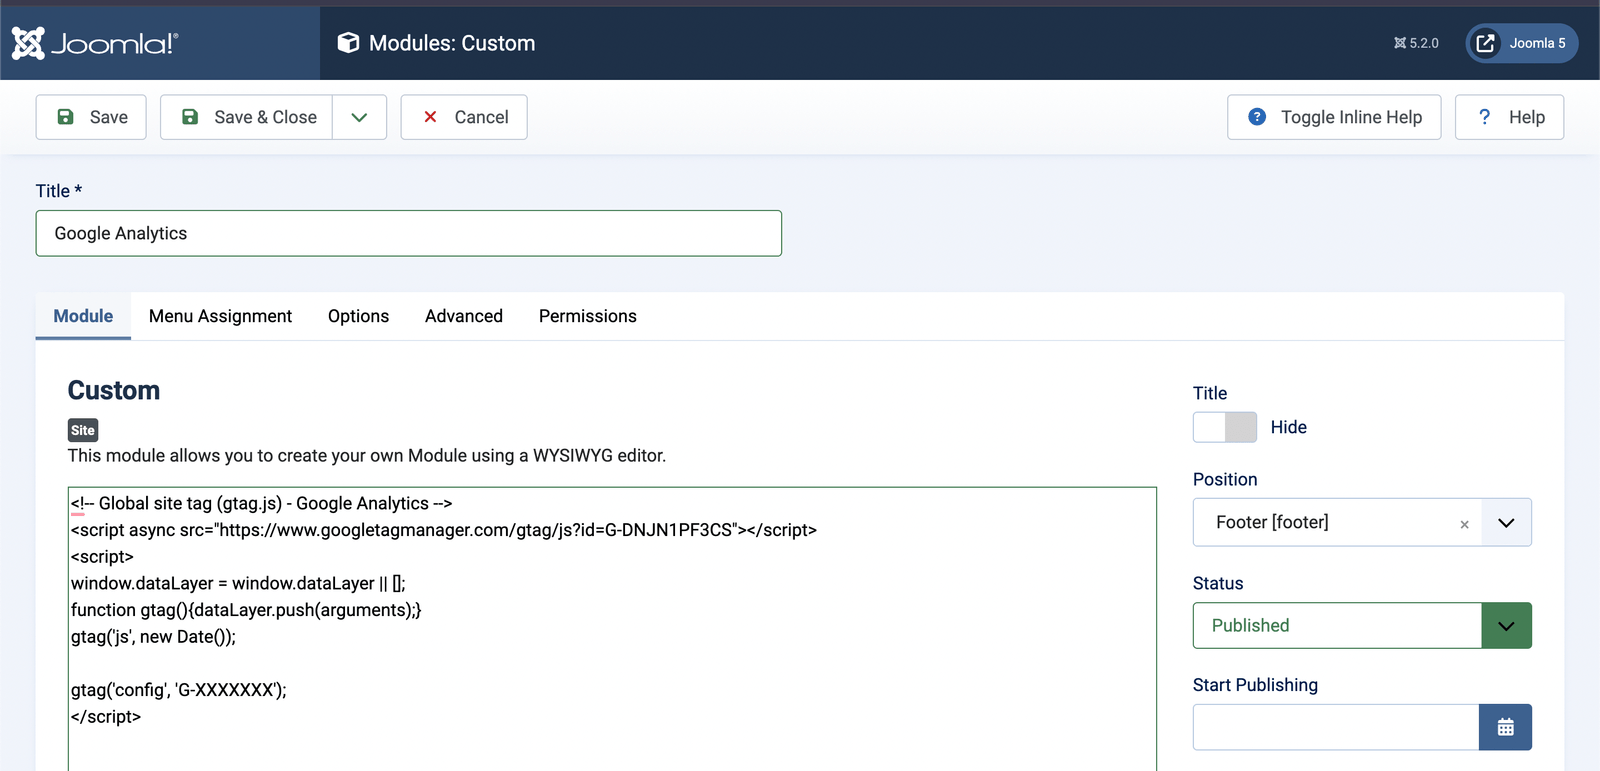This screenshot has width=1600, height=771.
Task: Click the Title input with Google Analytics
Action: click(409, 233)
